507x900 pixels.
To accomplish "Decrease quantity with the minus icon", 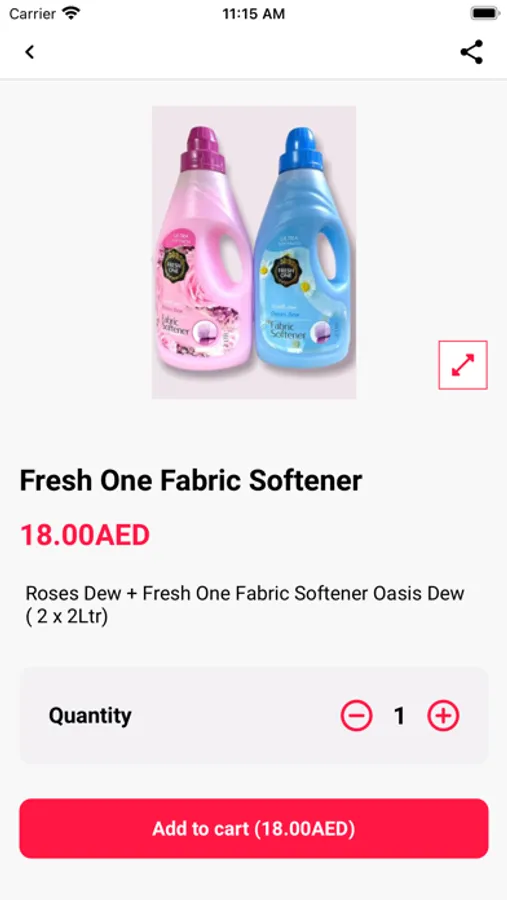I will point(357,715).
